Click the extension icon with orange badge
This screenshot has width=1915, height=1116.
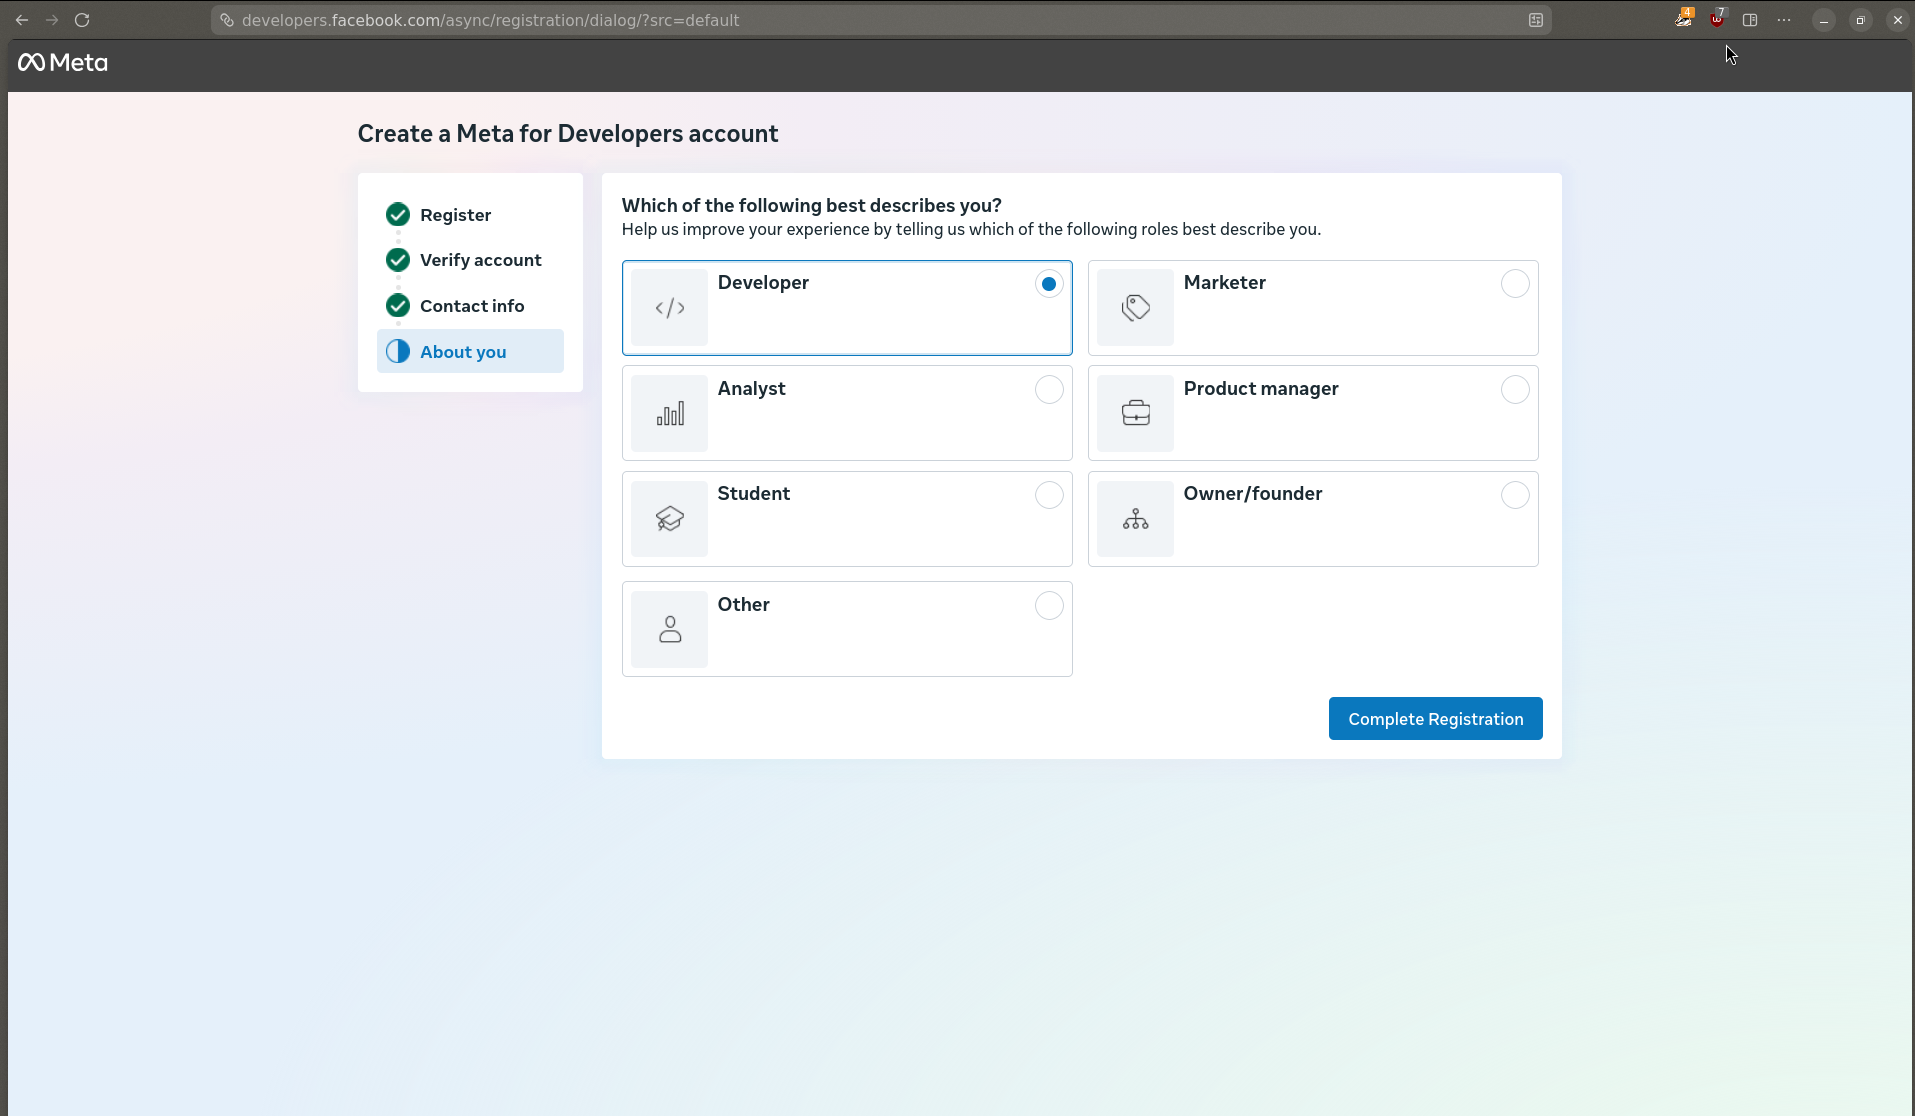pyautogui.click(x=1685, y=18)
